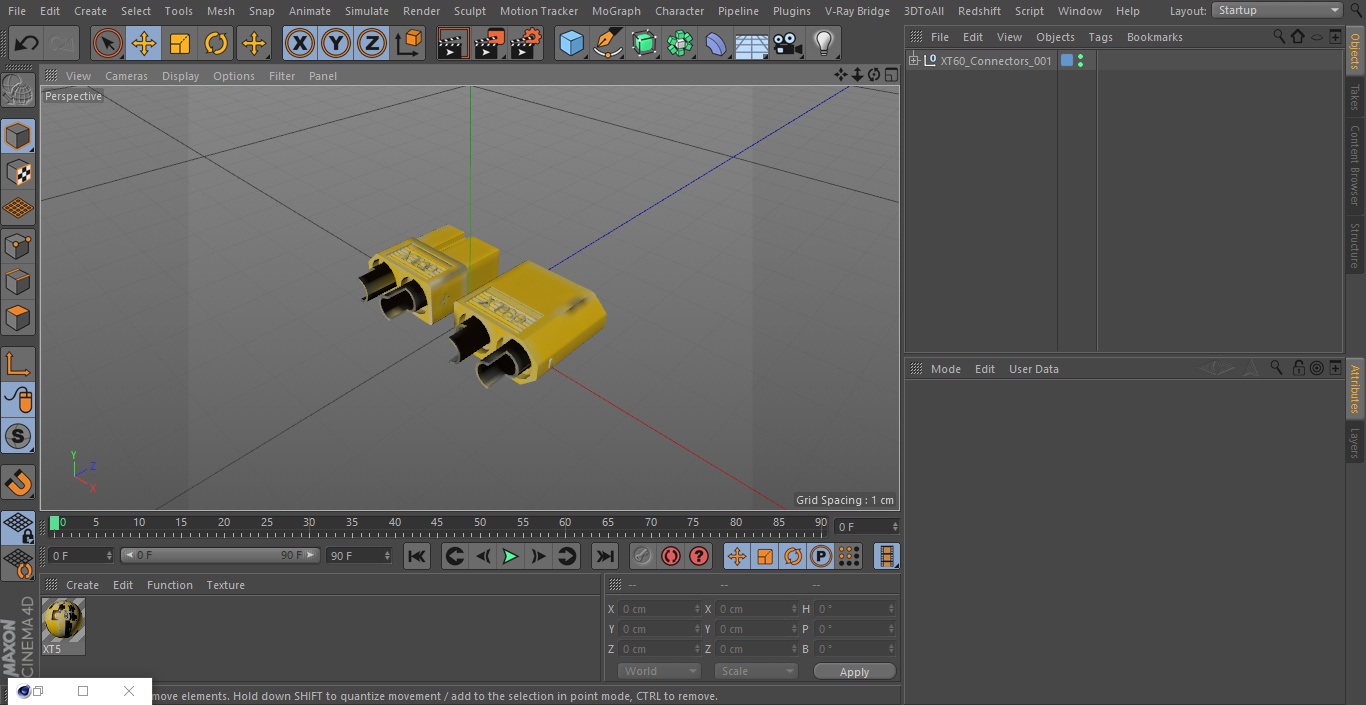The width and height of the screenshot is (1366, 705).
Task: Enable the Axis modification tool
Action: point(18,364)
